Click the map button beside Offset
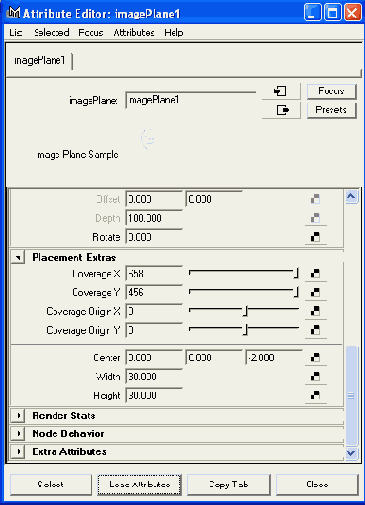Viewport: 365px width, 505px height. [x=315, y=199]
